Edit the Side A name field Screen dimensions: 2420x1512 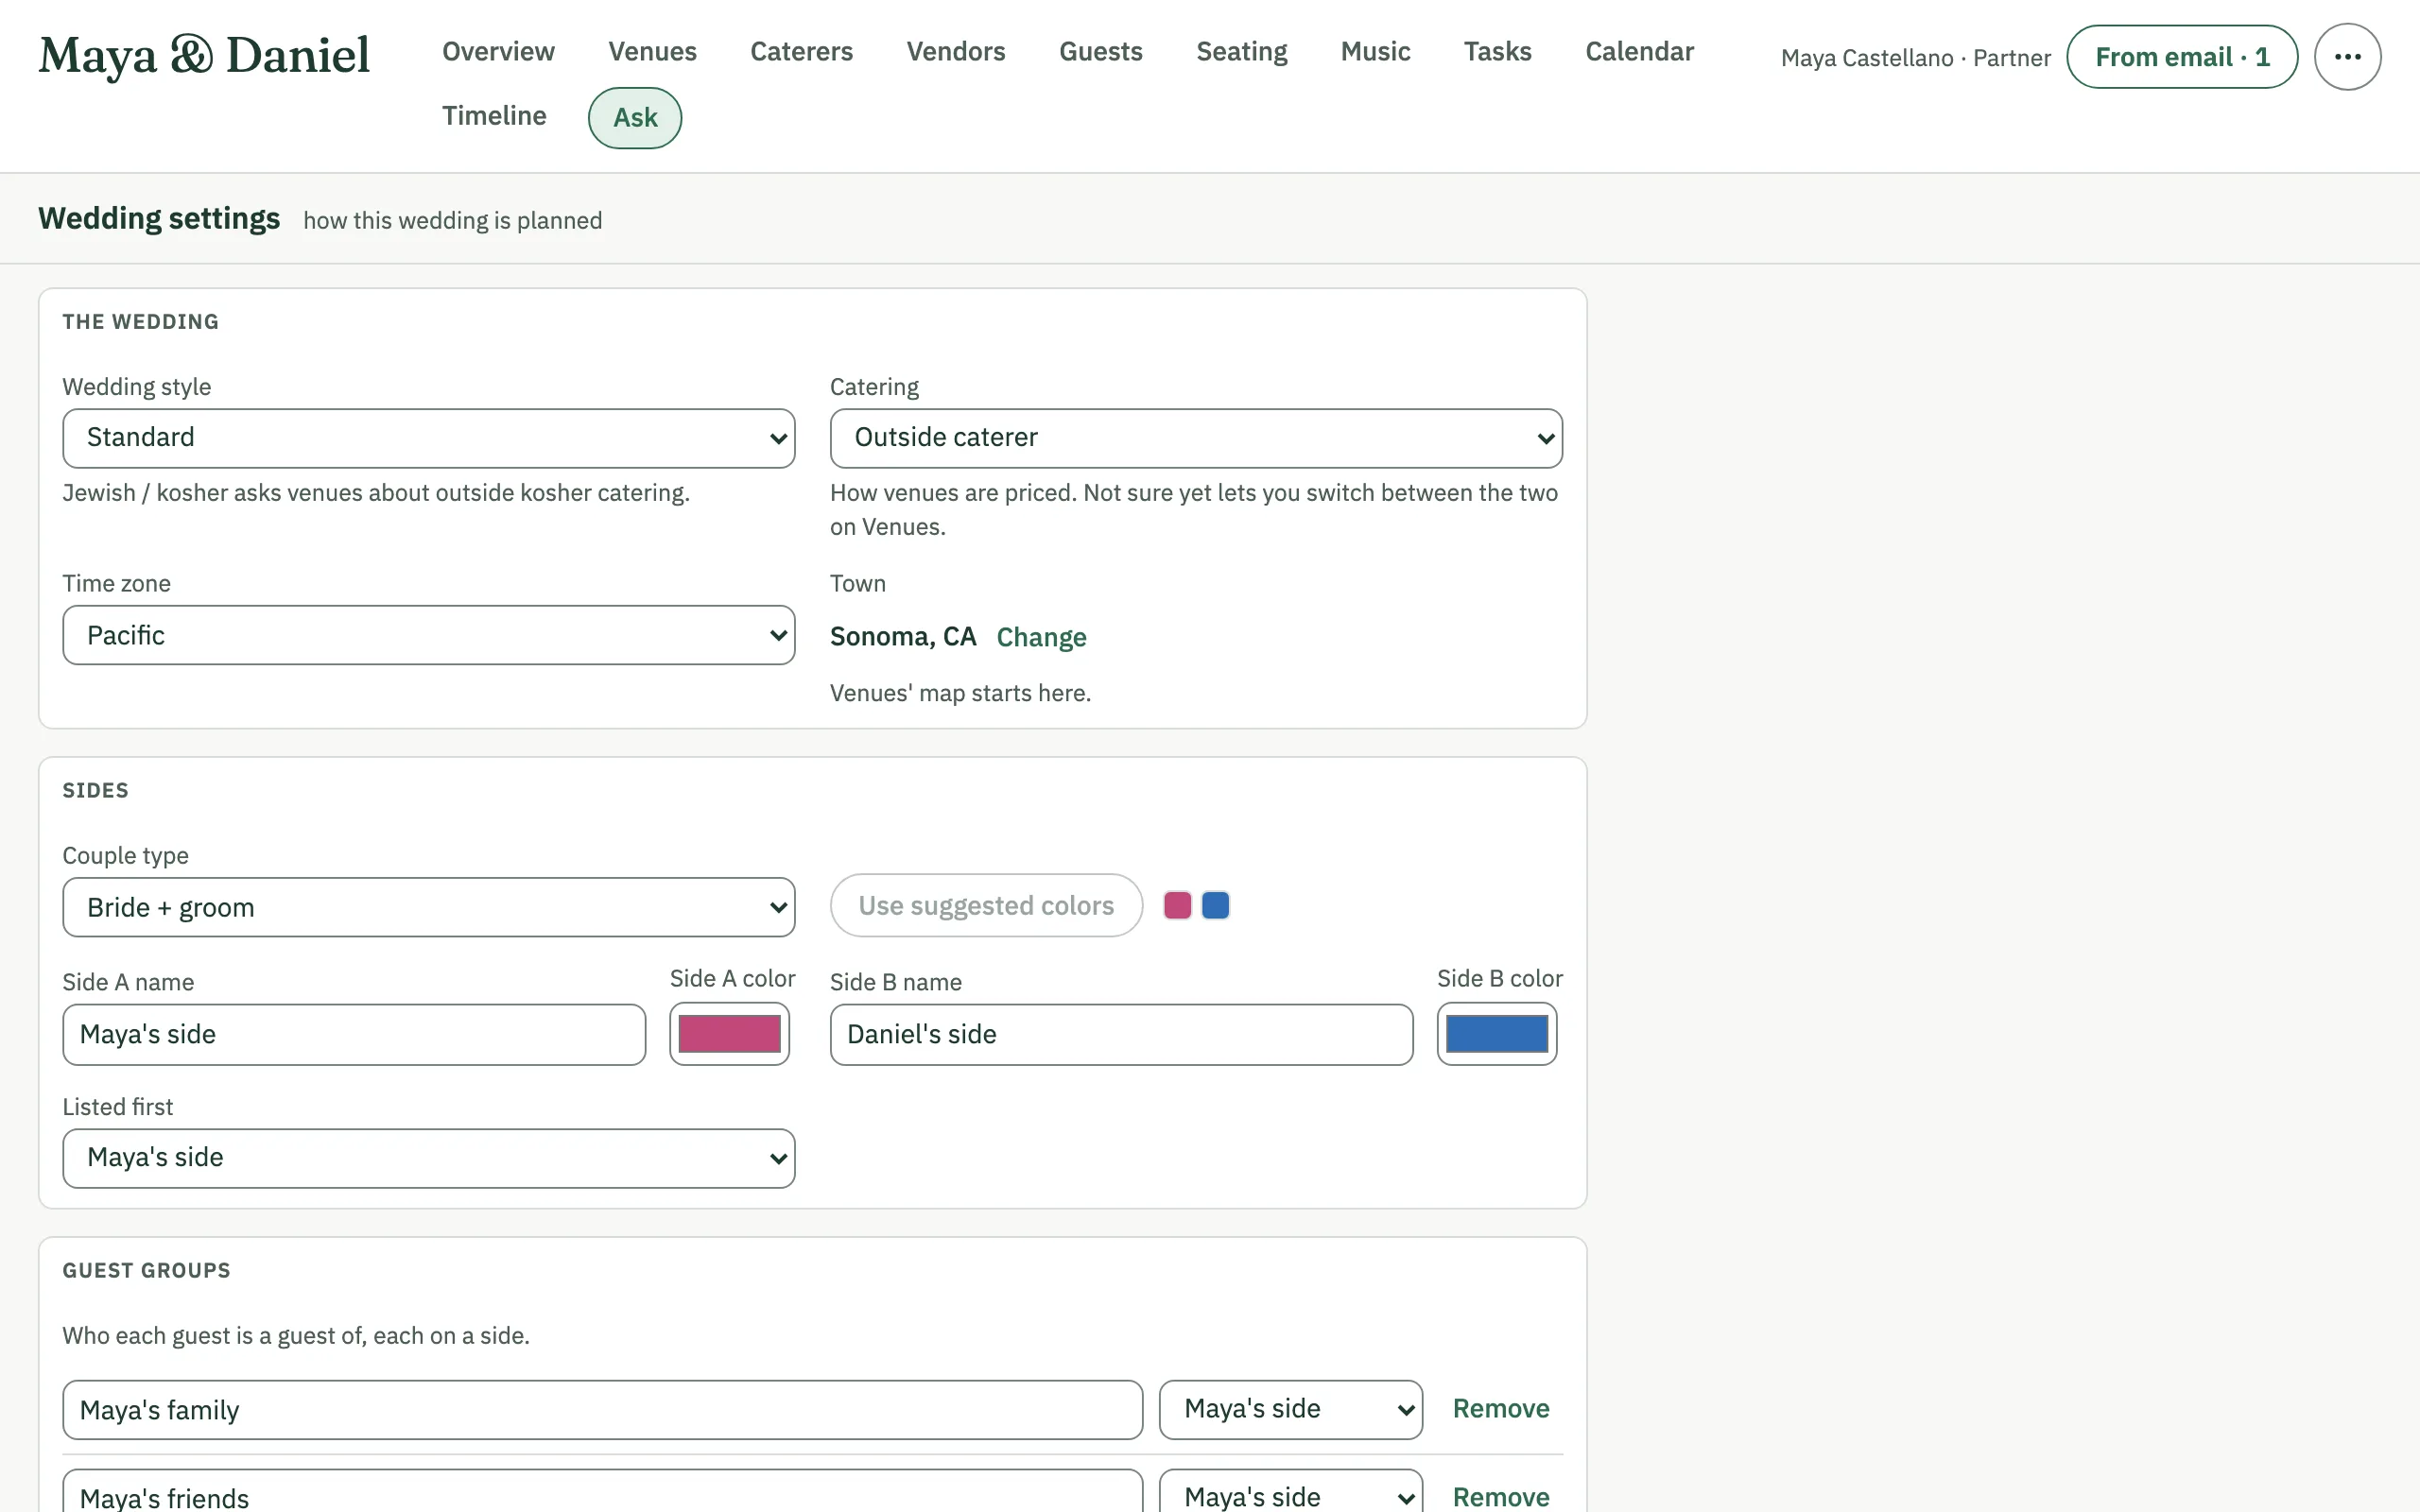point(354,1034)
